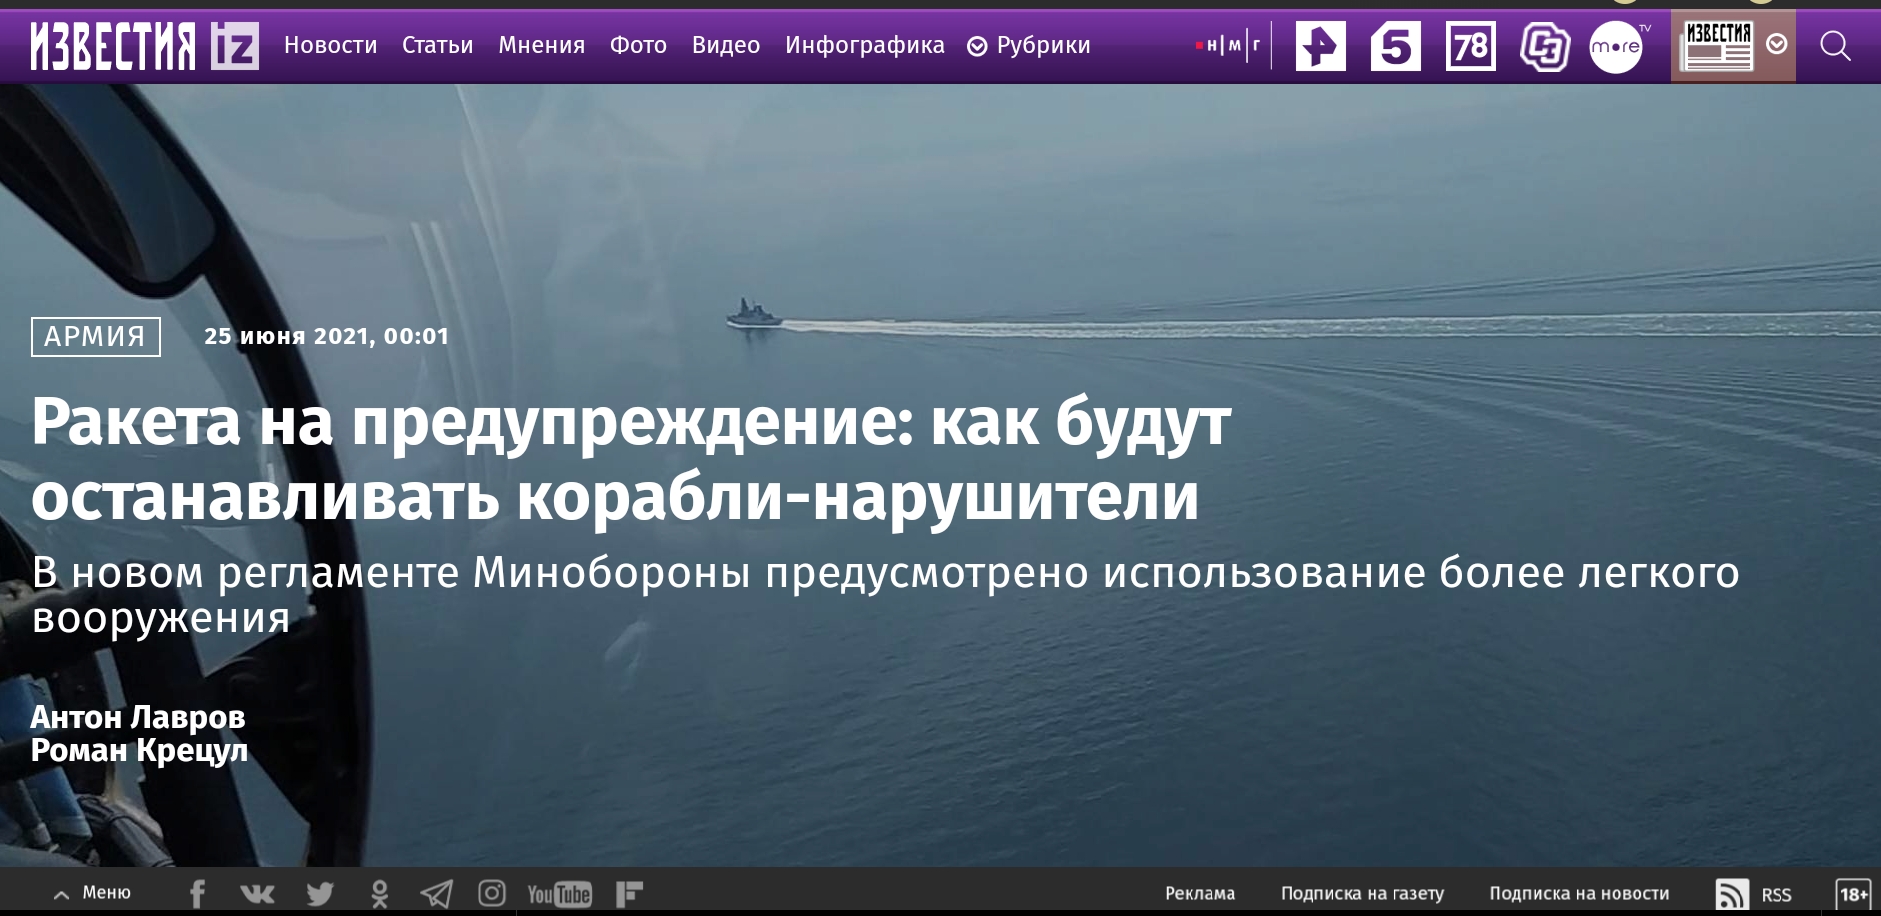The image size is (1881, 916).
Task: Open the Telegram paper plane icon
Action: pyautogui.click(x=436, y=893)
